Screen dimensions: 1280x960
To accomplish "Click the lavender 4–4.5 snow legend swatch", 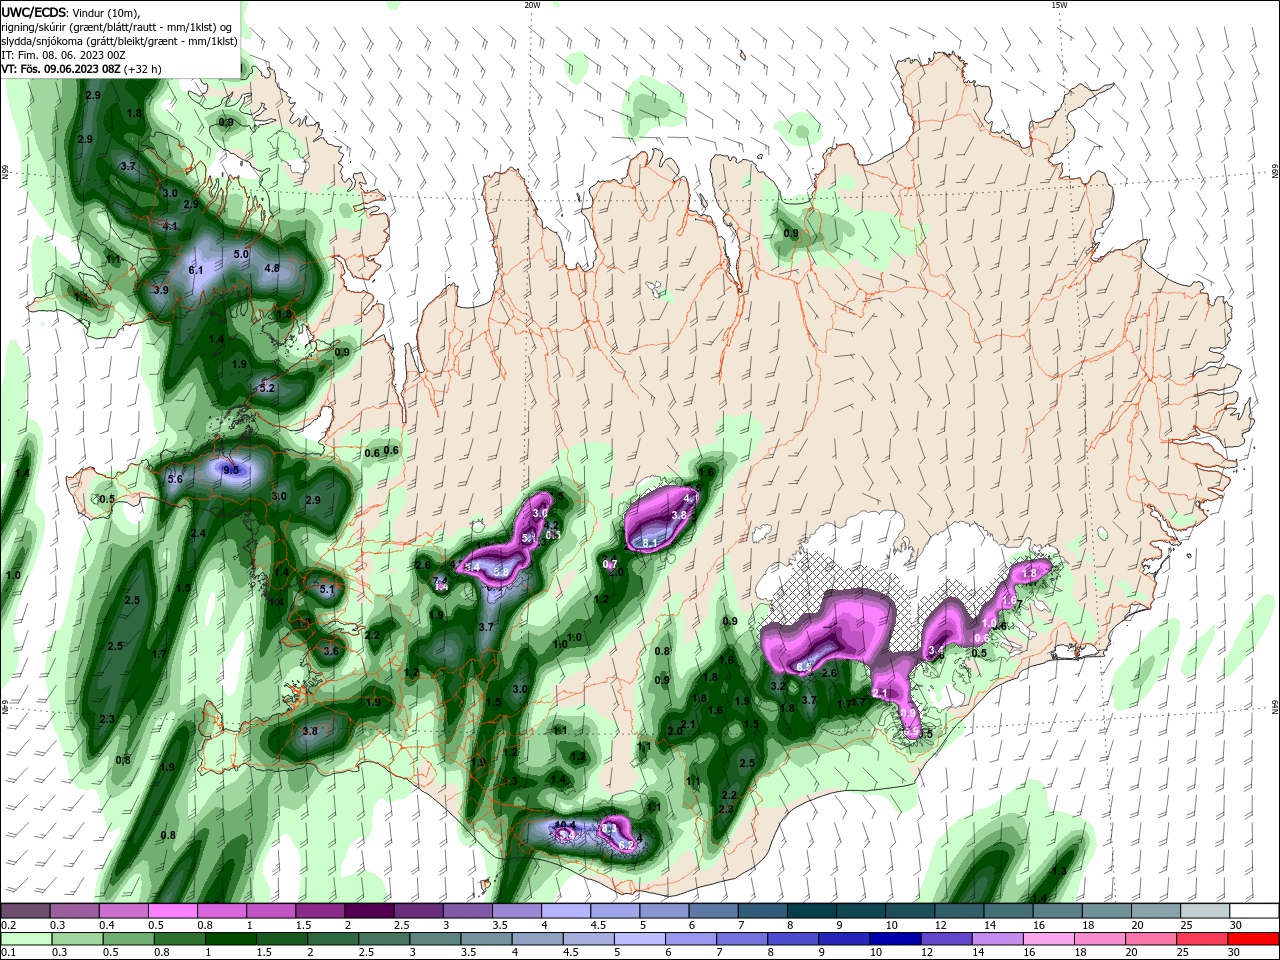I will [x=566, y=911].
